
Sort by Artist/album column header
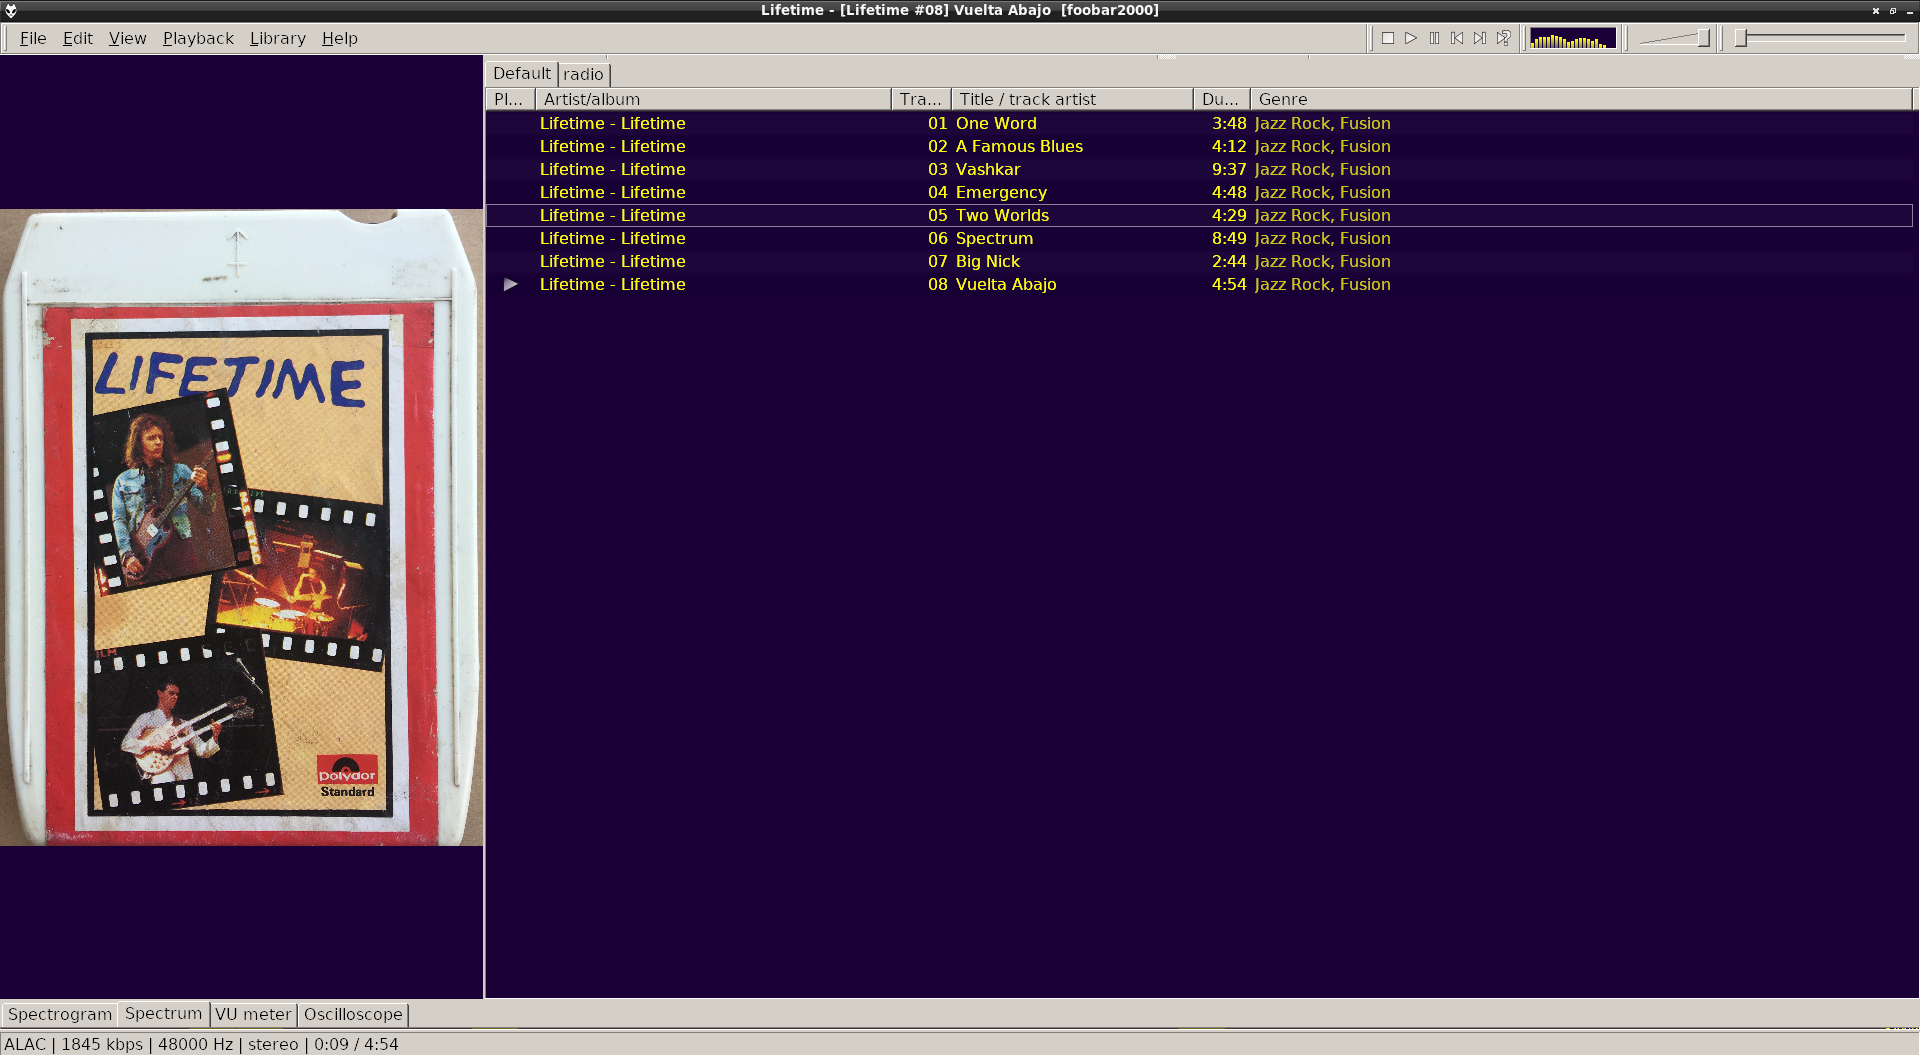(x=713, y=99)
